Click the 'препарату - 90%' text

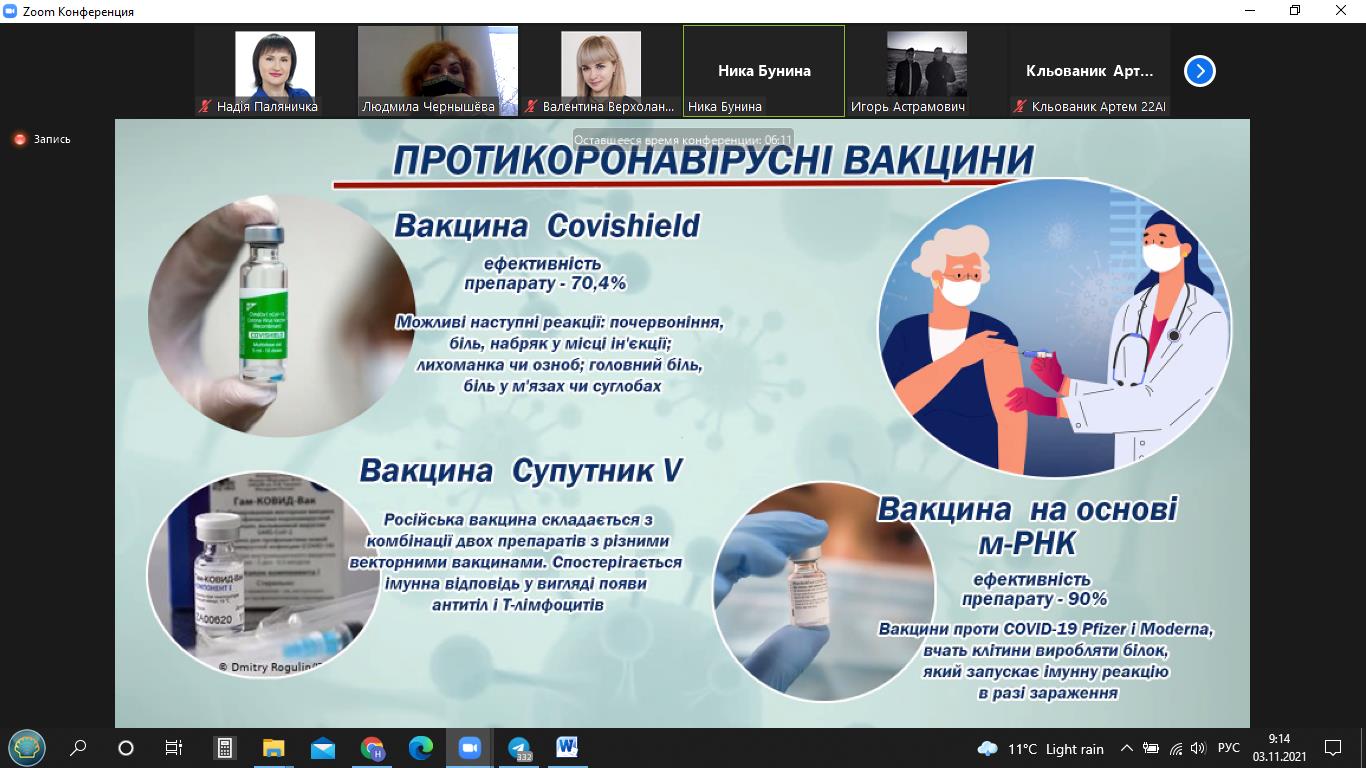(x=1034, y=599)
